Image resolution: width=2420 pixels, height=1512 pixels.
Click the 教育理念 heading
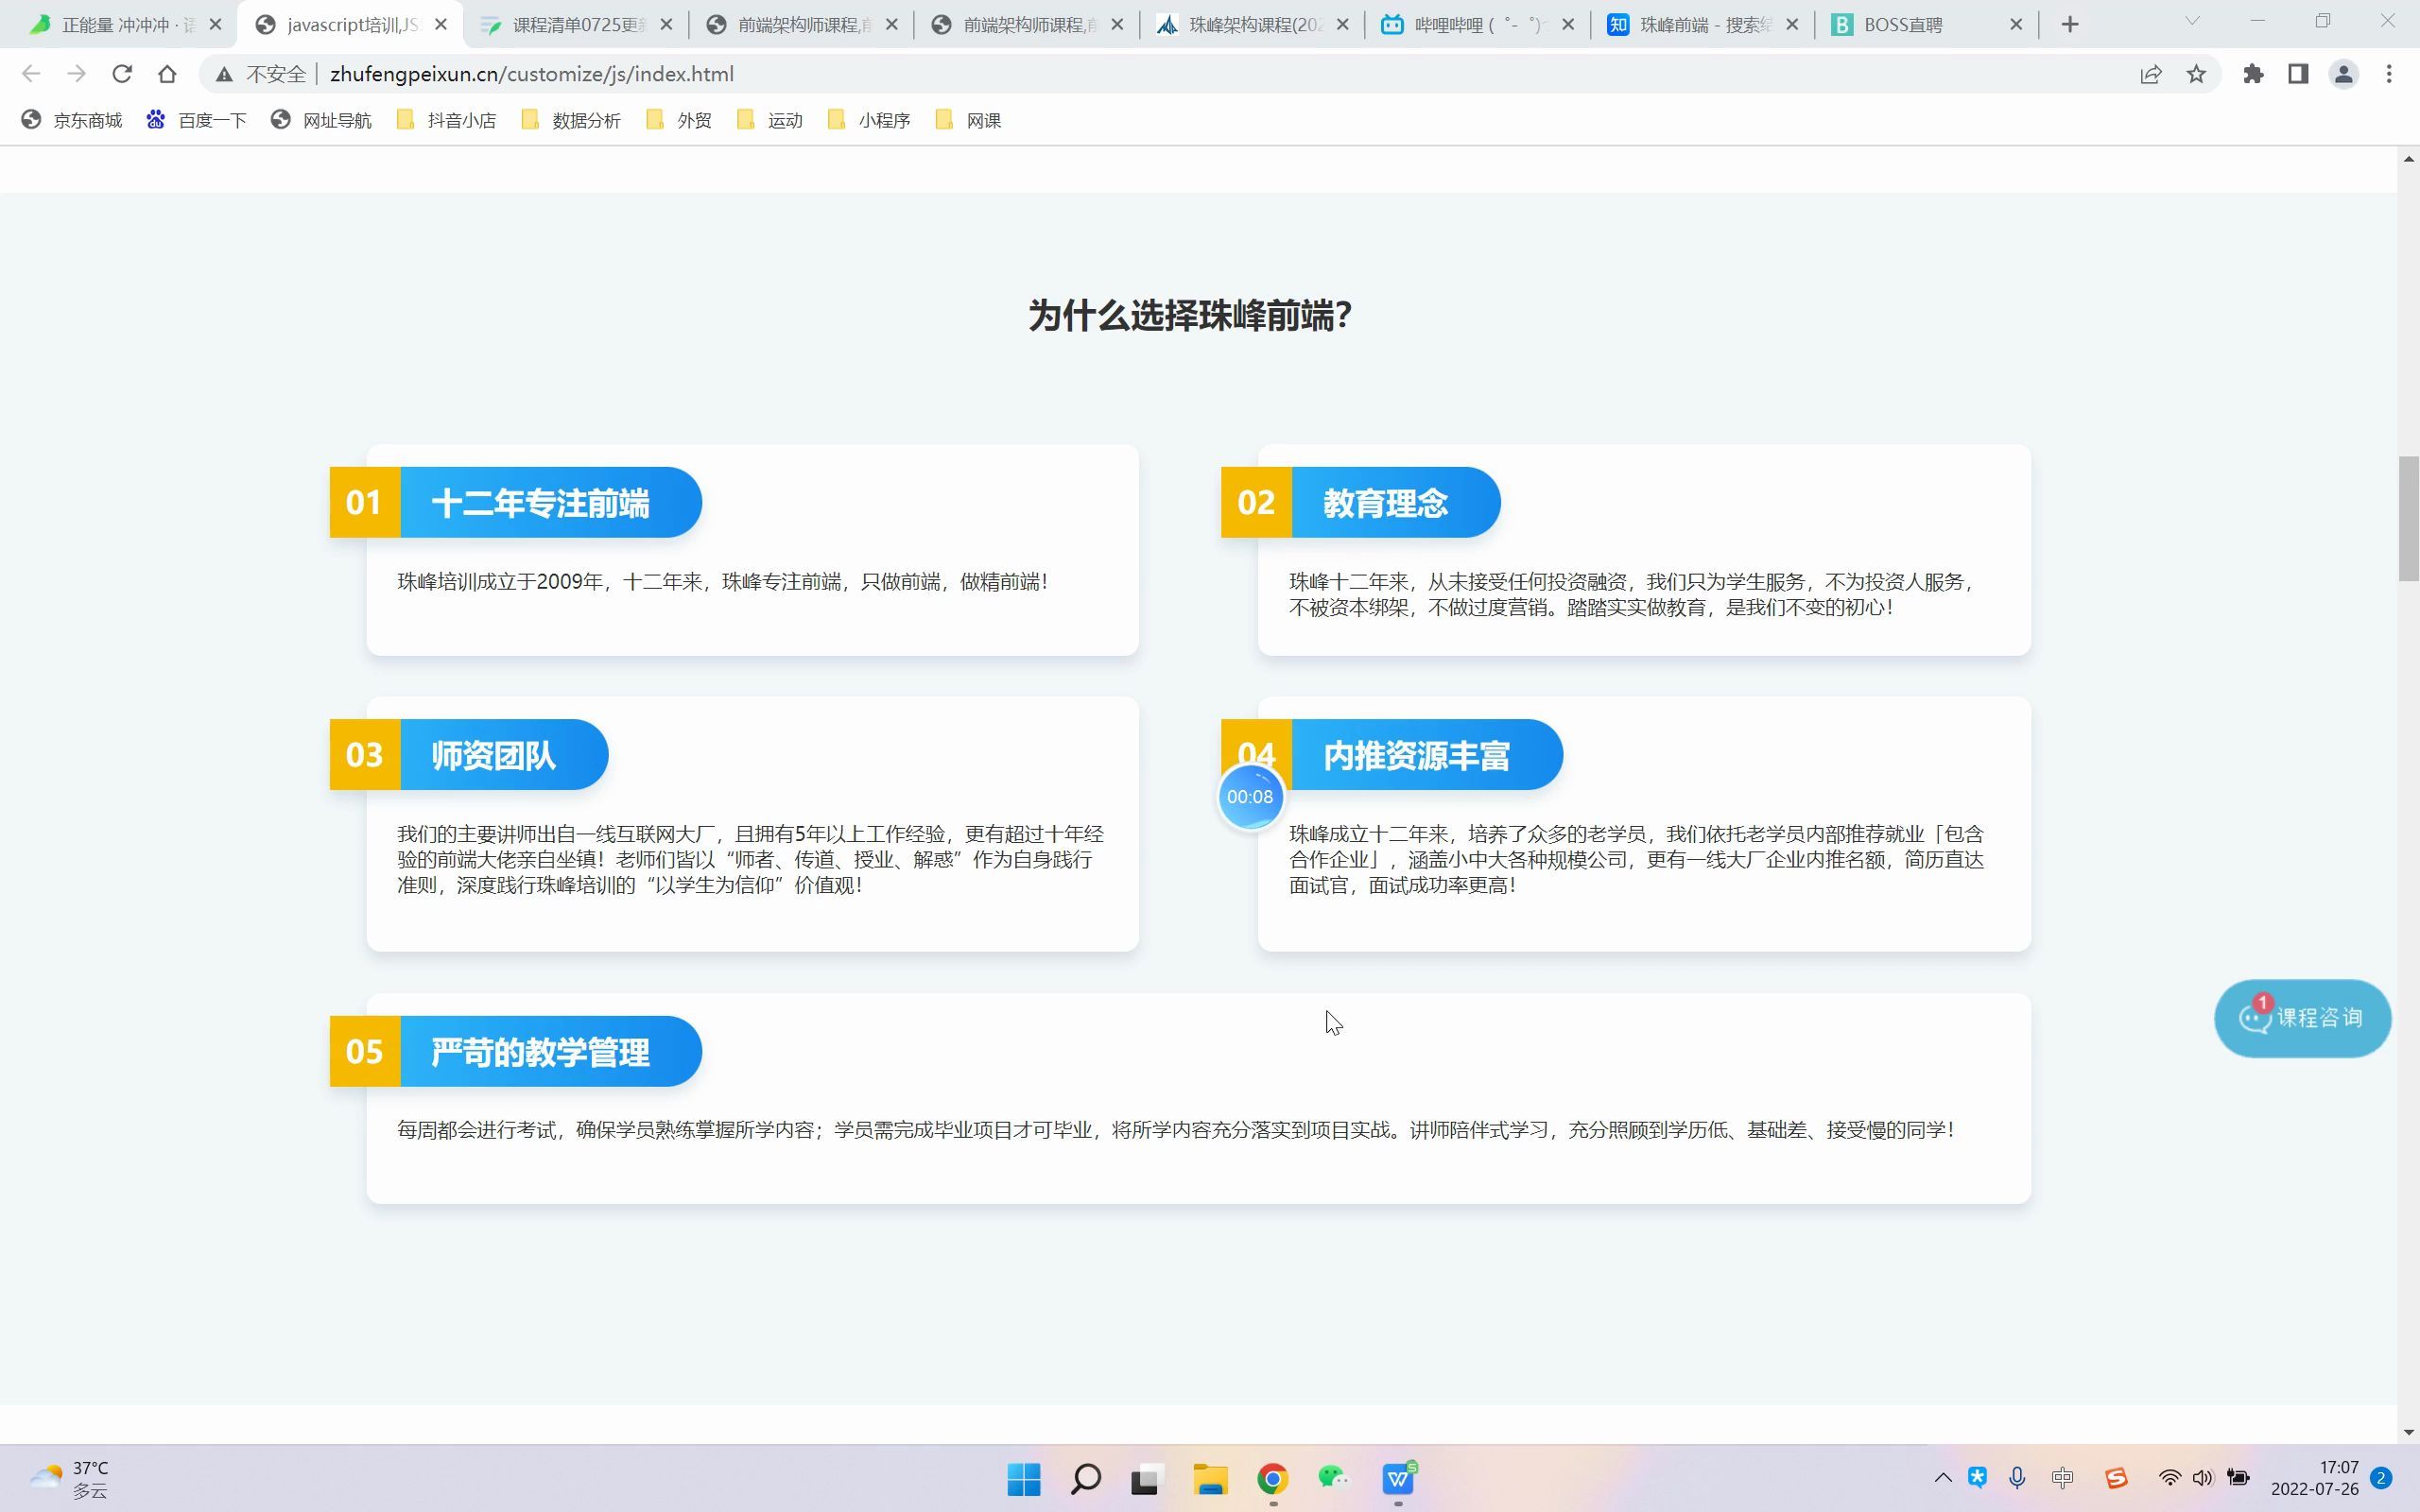1385,503
